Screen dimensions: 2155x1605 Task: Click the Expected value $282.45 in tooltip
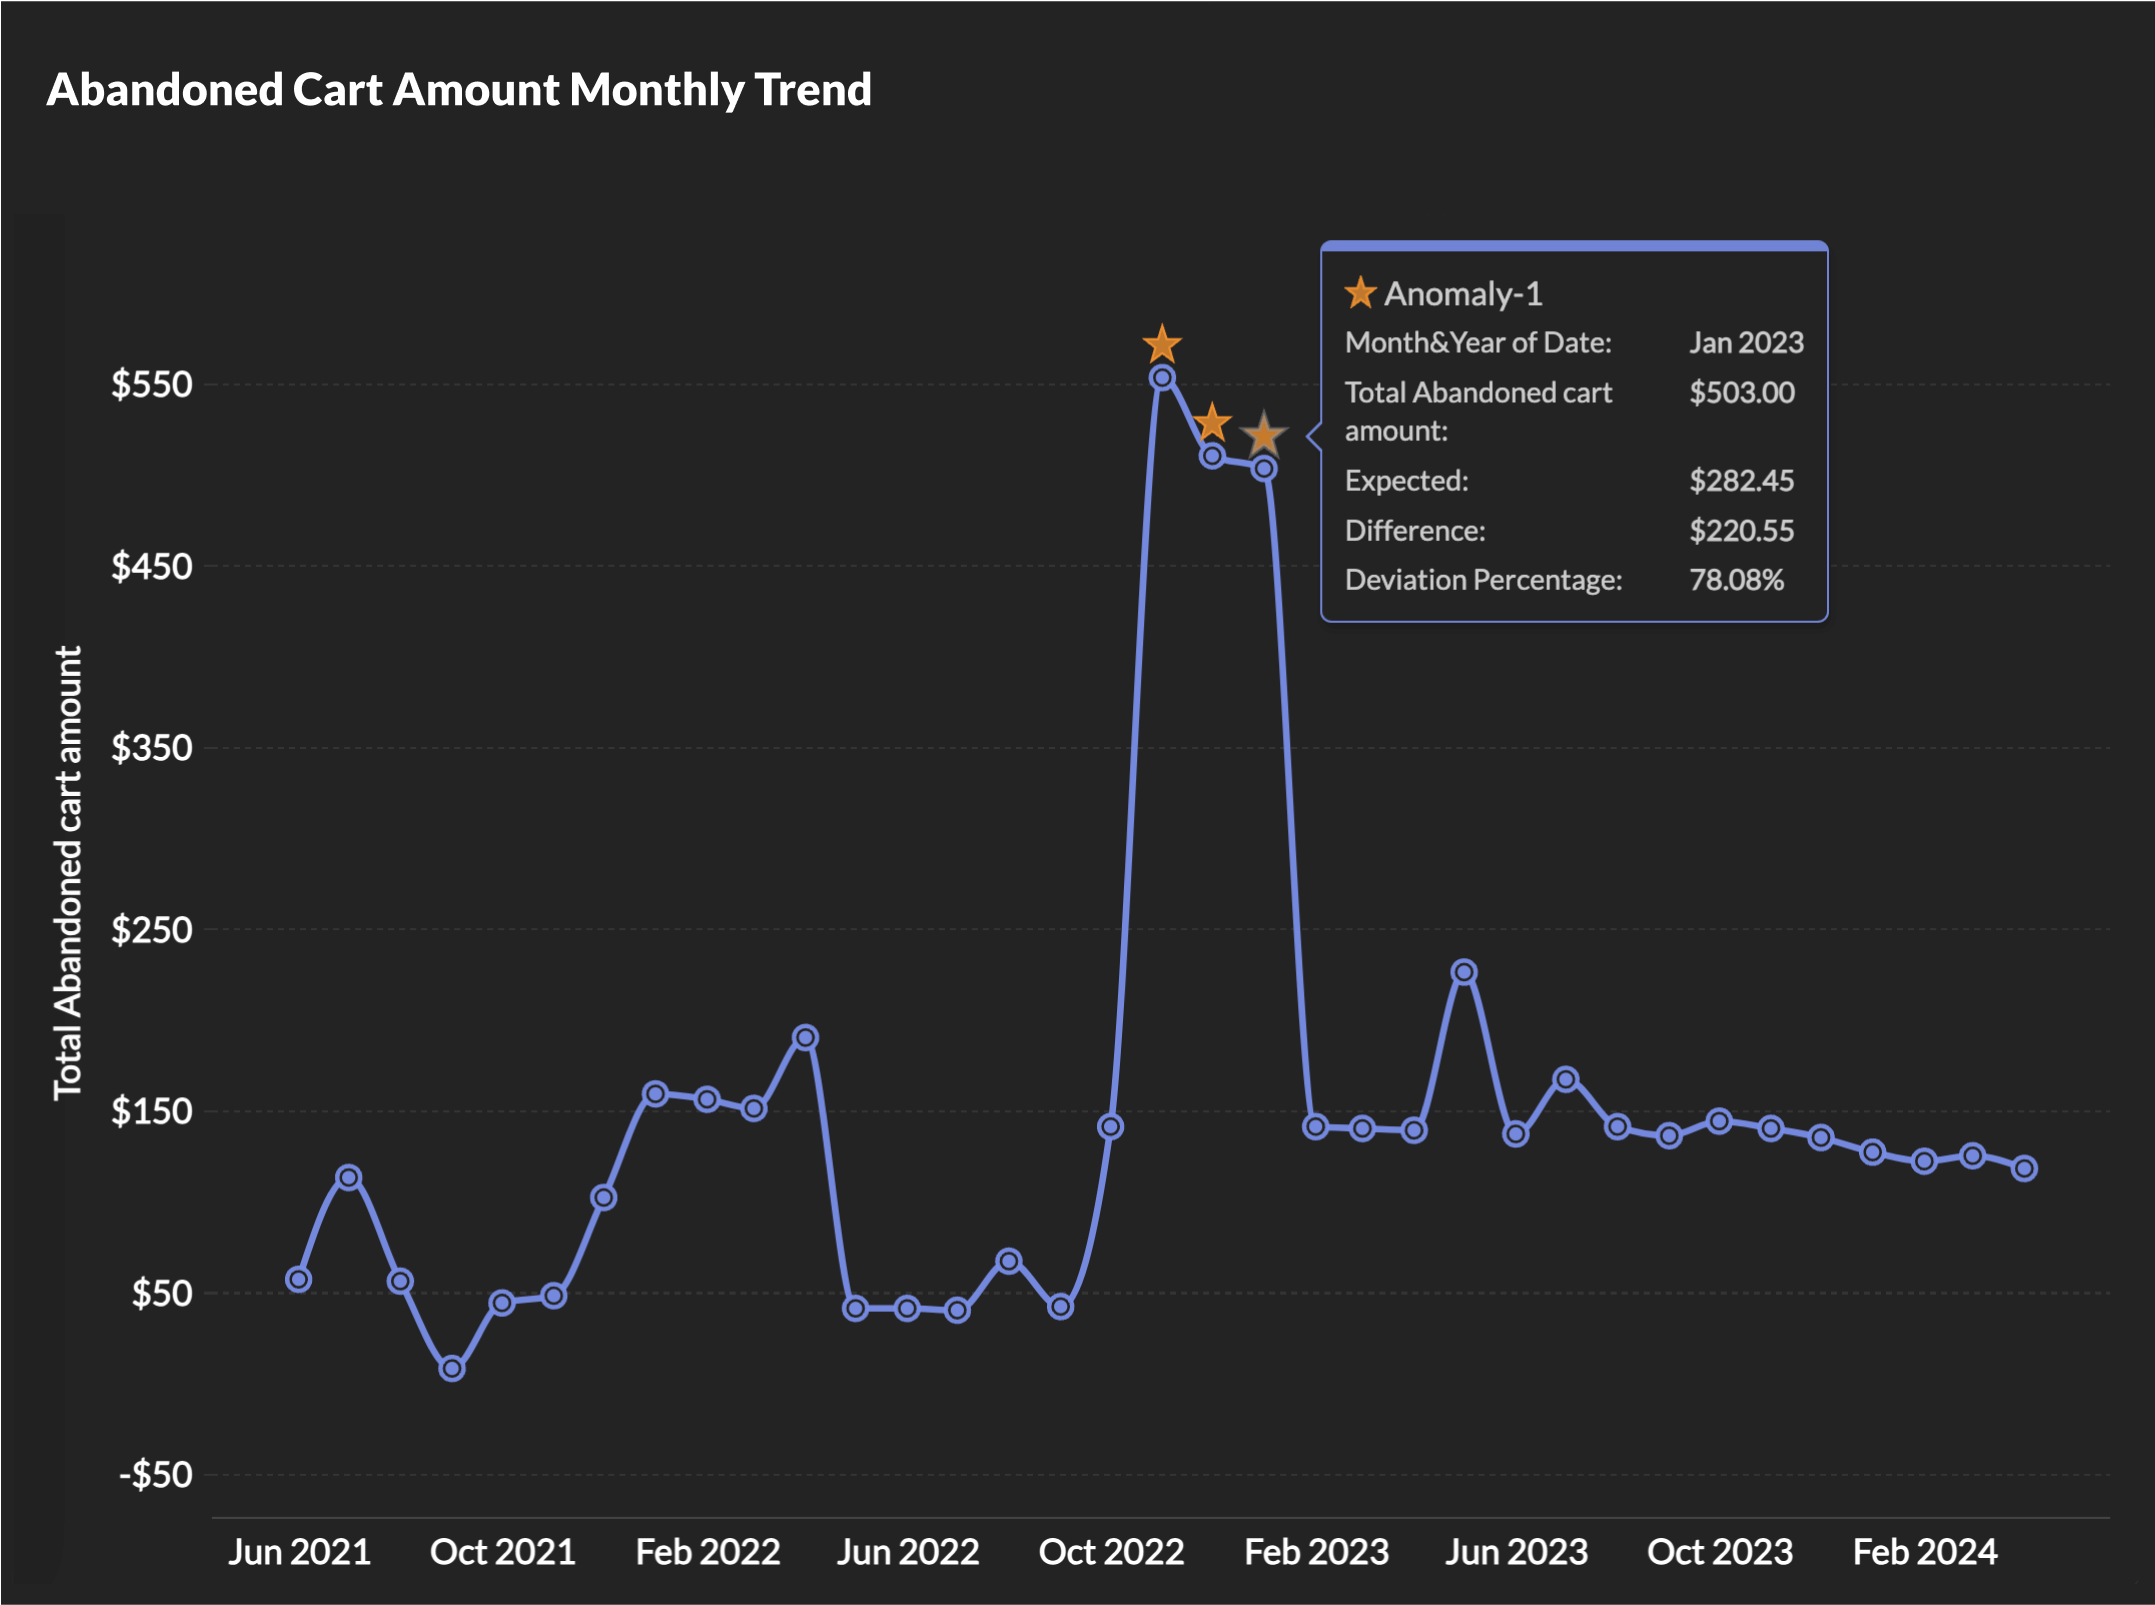coord(1741,481)
